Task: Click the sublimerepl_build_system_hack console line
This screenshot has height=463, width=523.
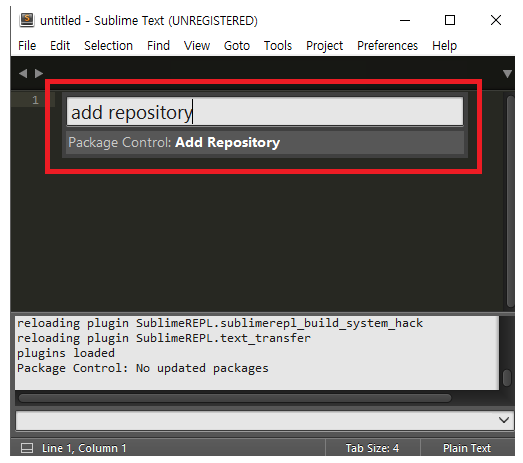Action: coord(220,323)
